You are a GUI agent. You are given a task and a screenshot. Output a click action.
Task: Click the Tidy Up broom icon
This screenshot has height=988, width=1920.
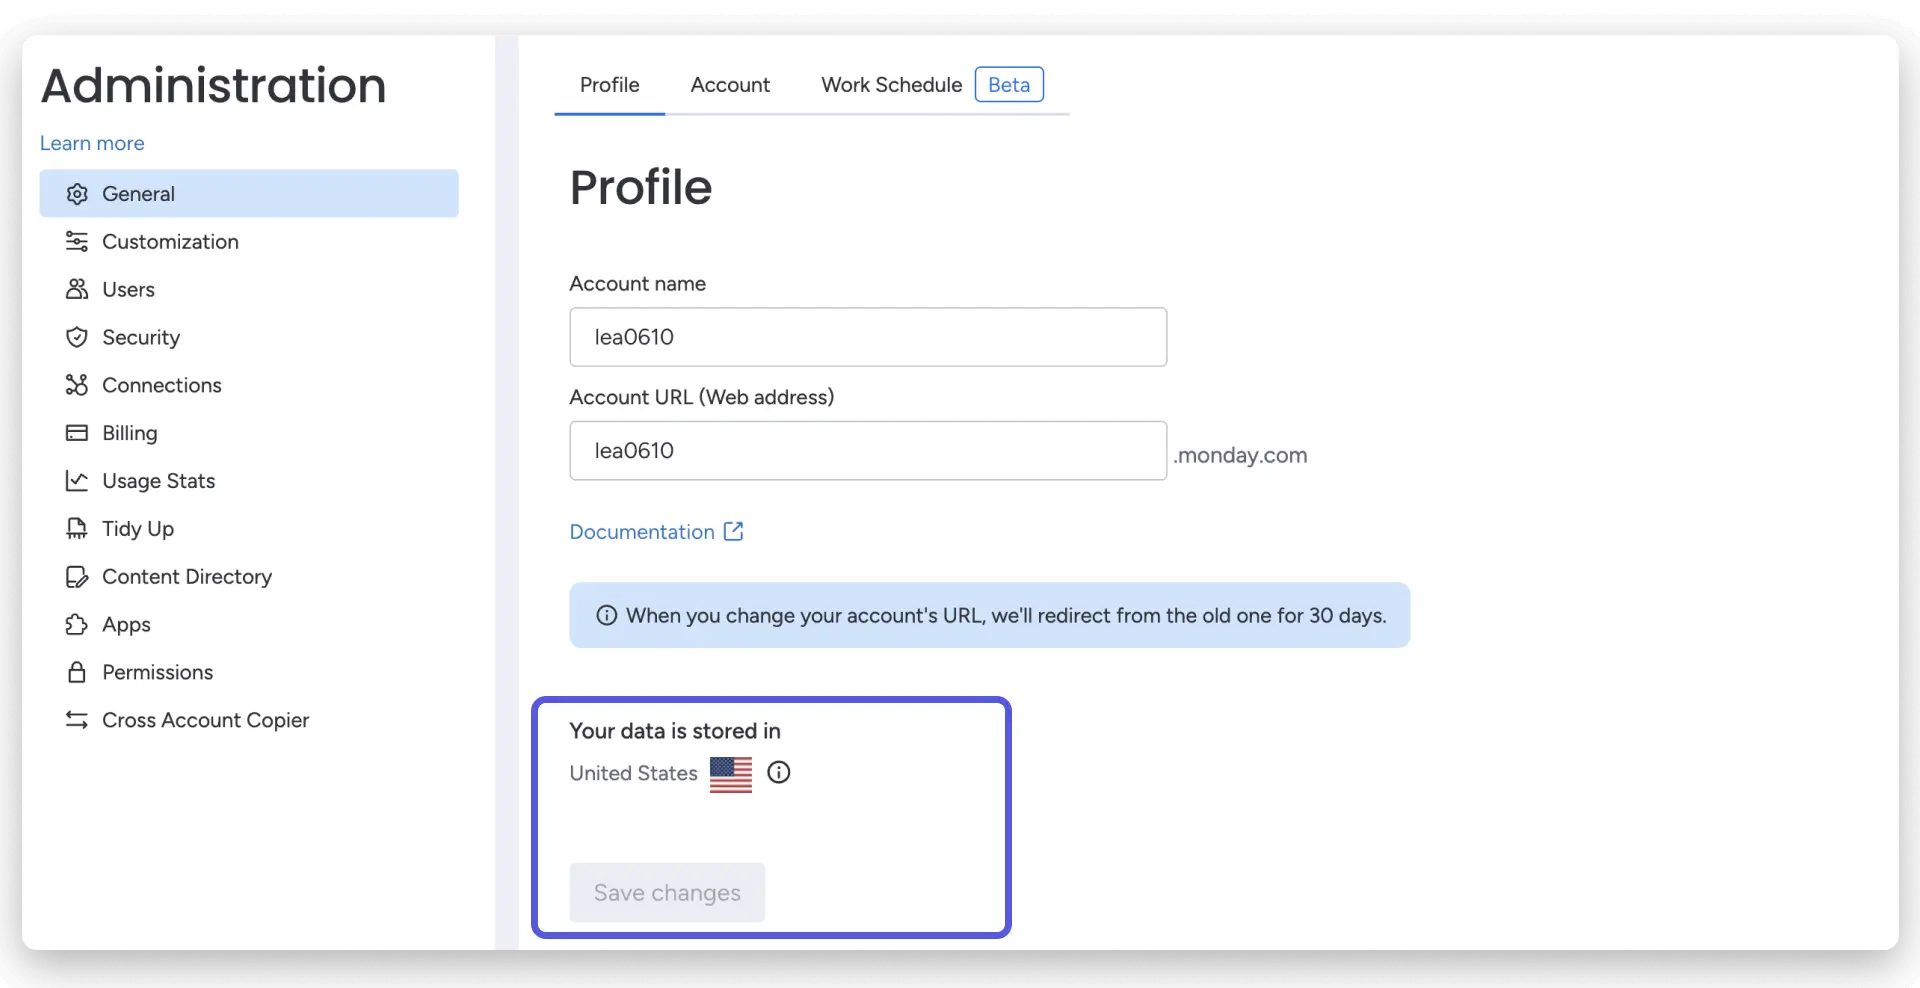pos(77,528)
